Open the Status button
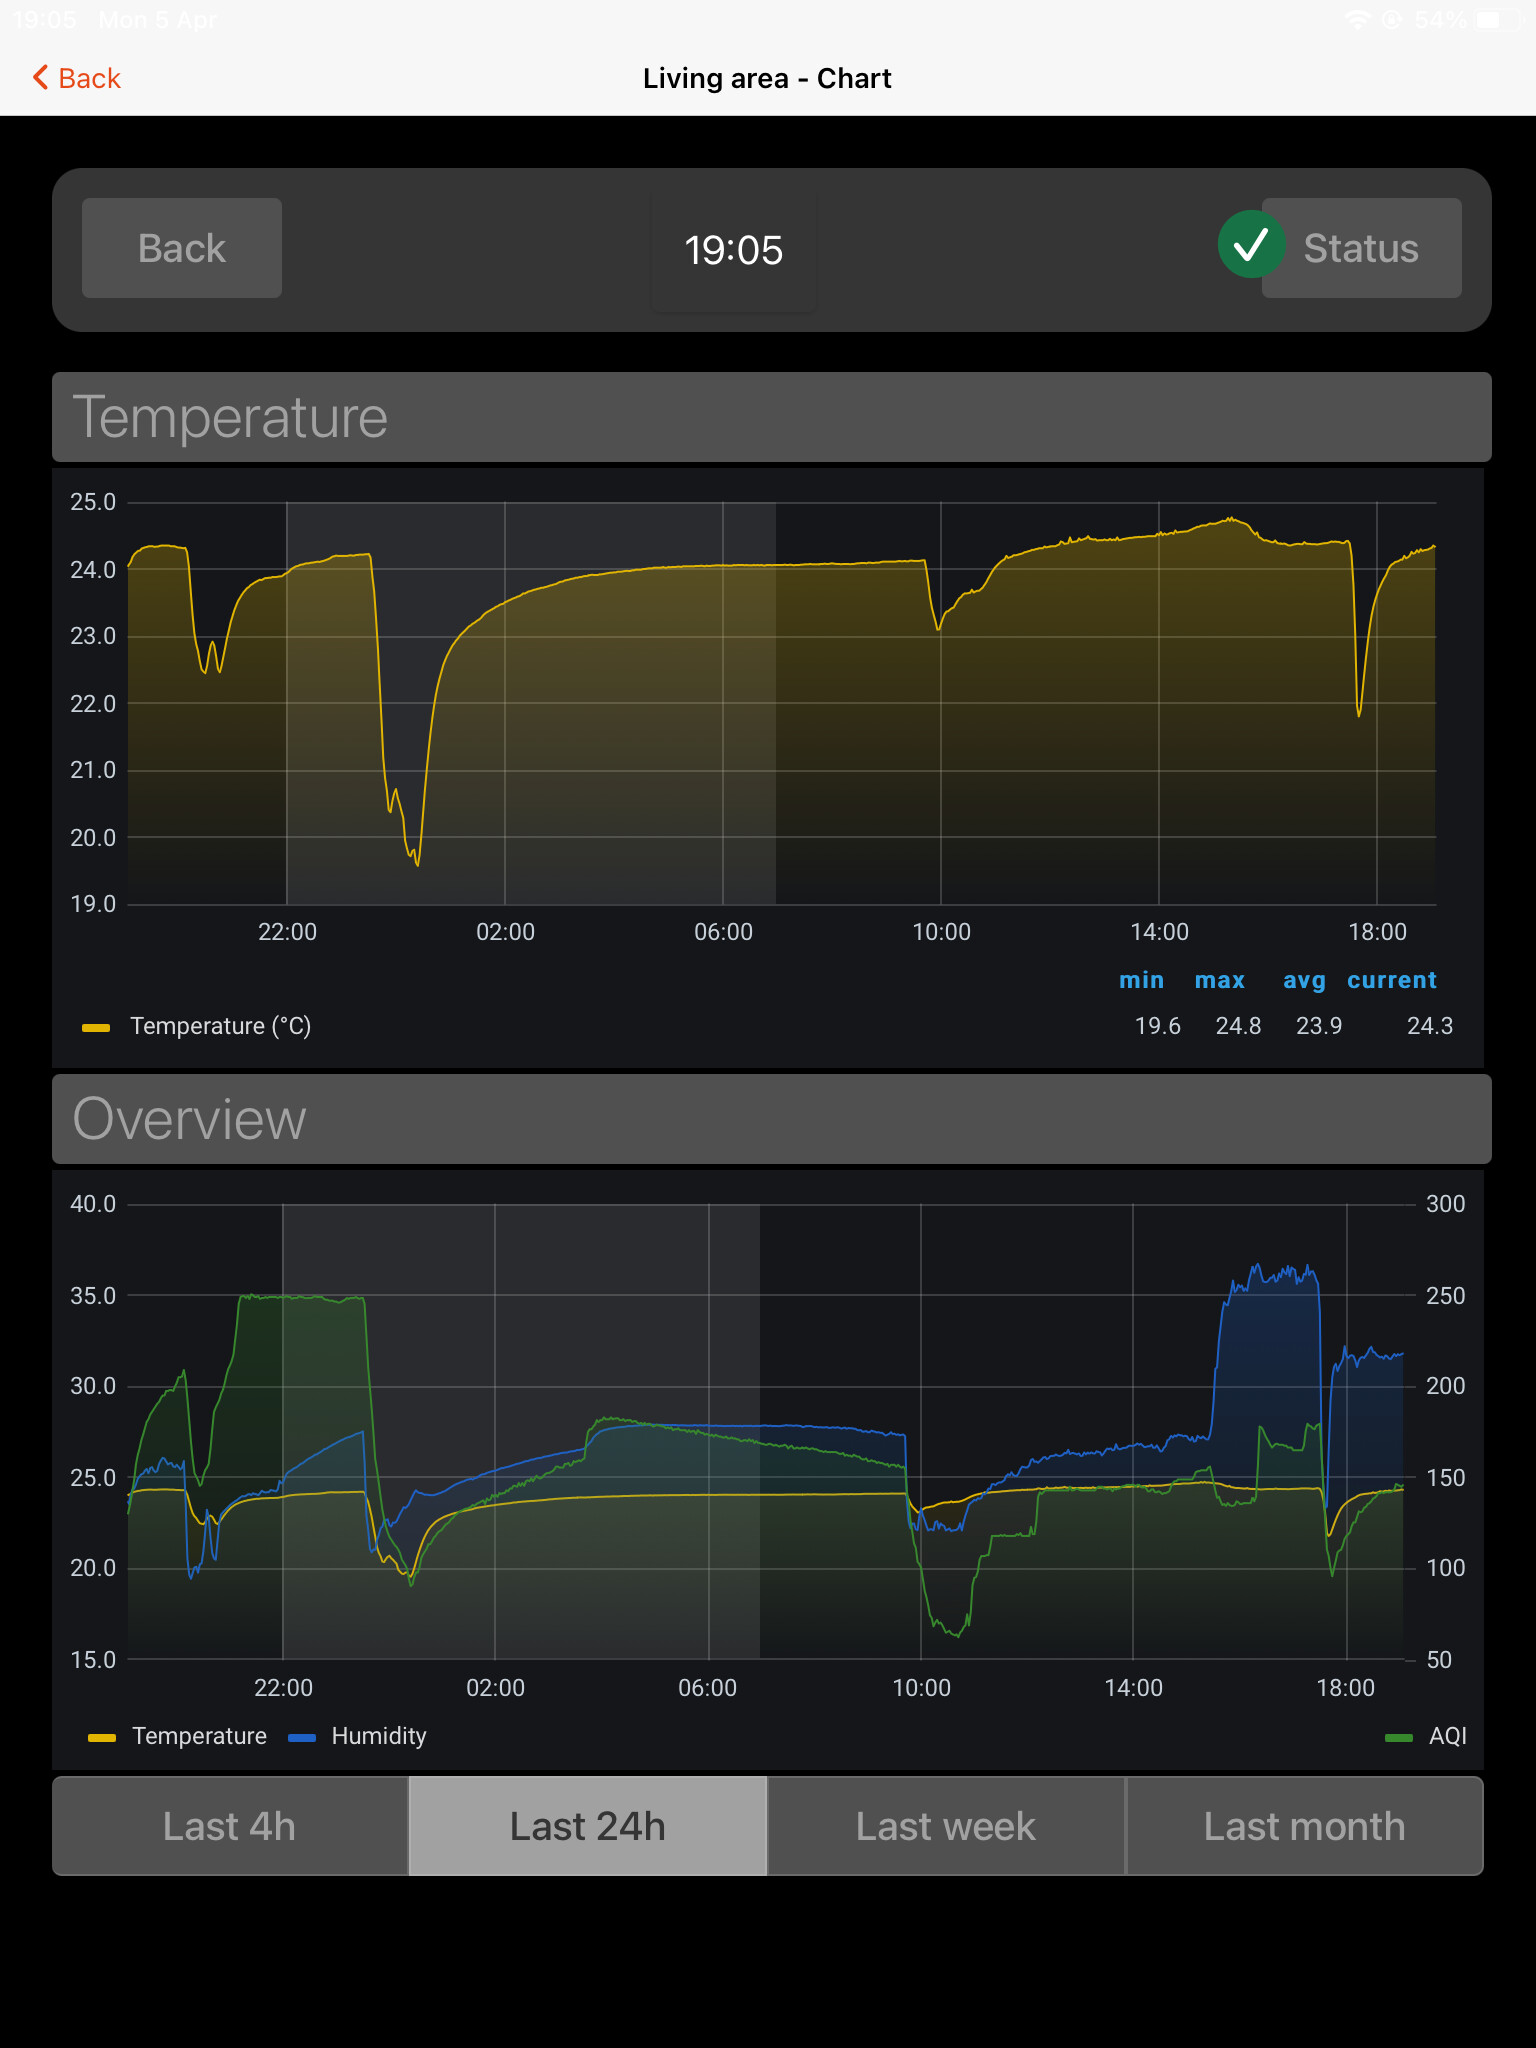The width and height of the screenshot is (1536, 2048). pos(1361,248)
